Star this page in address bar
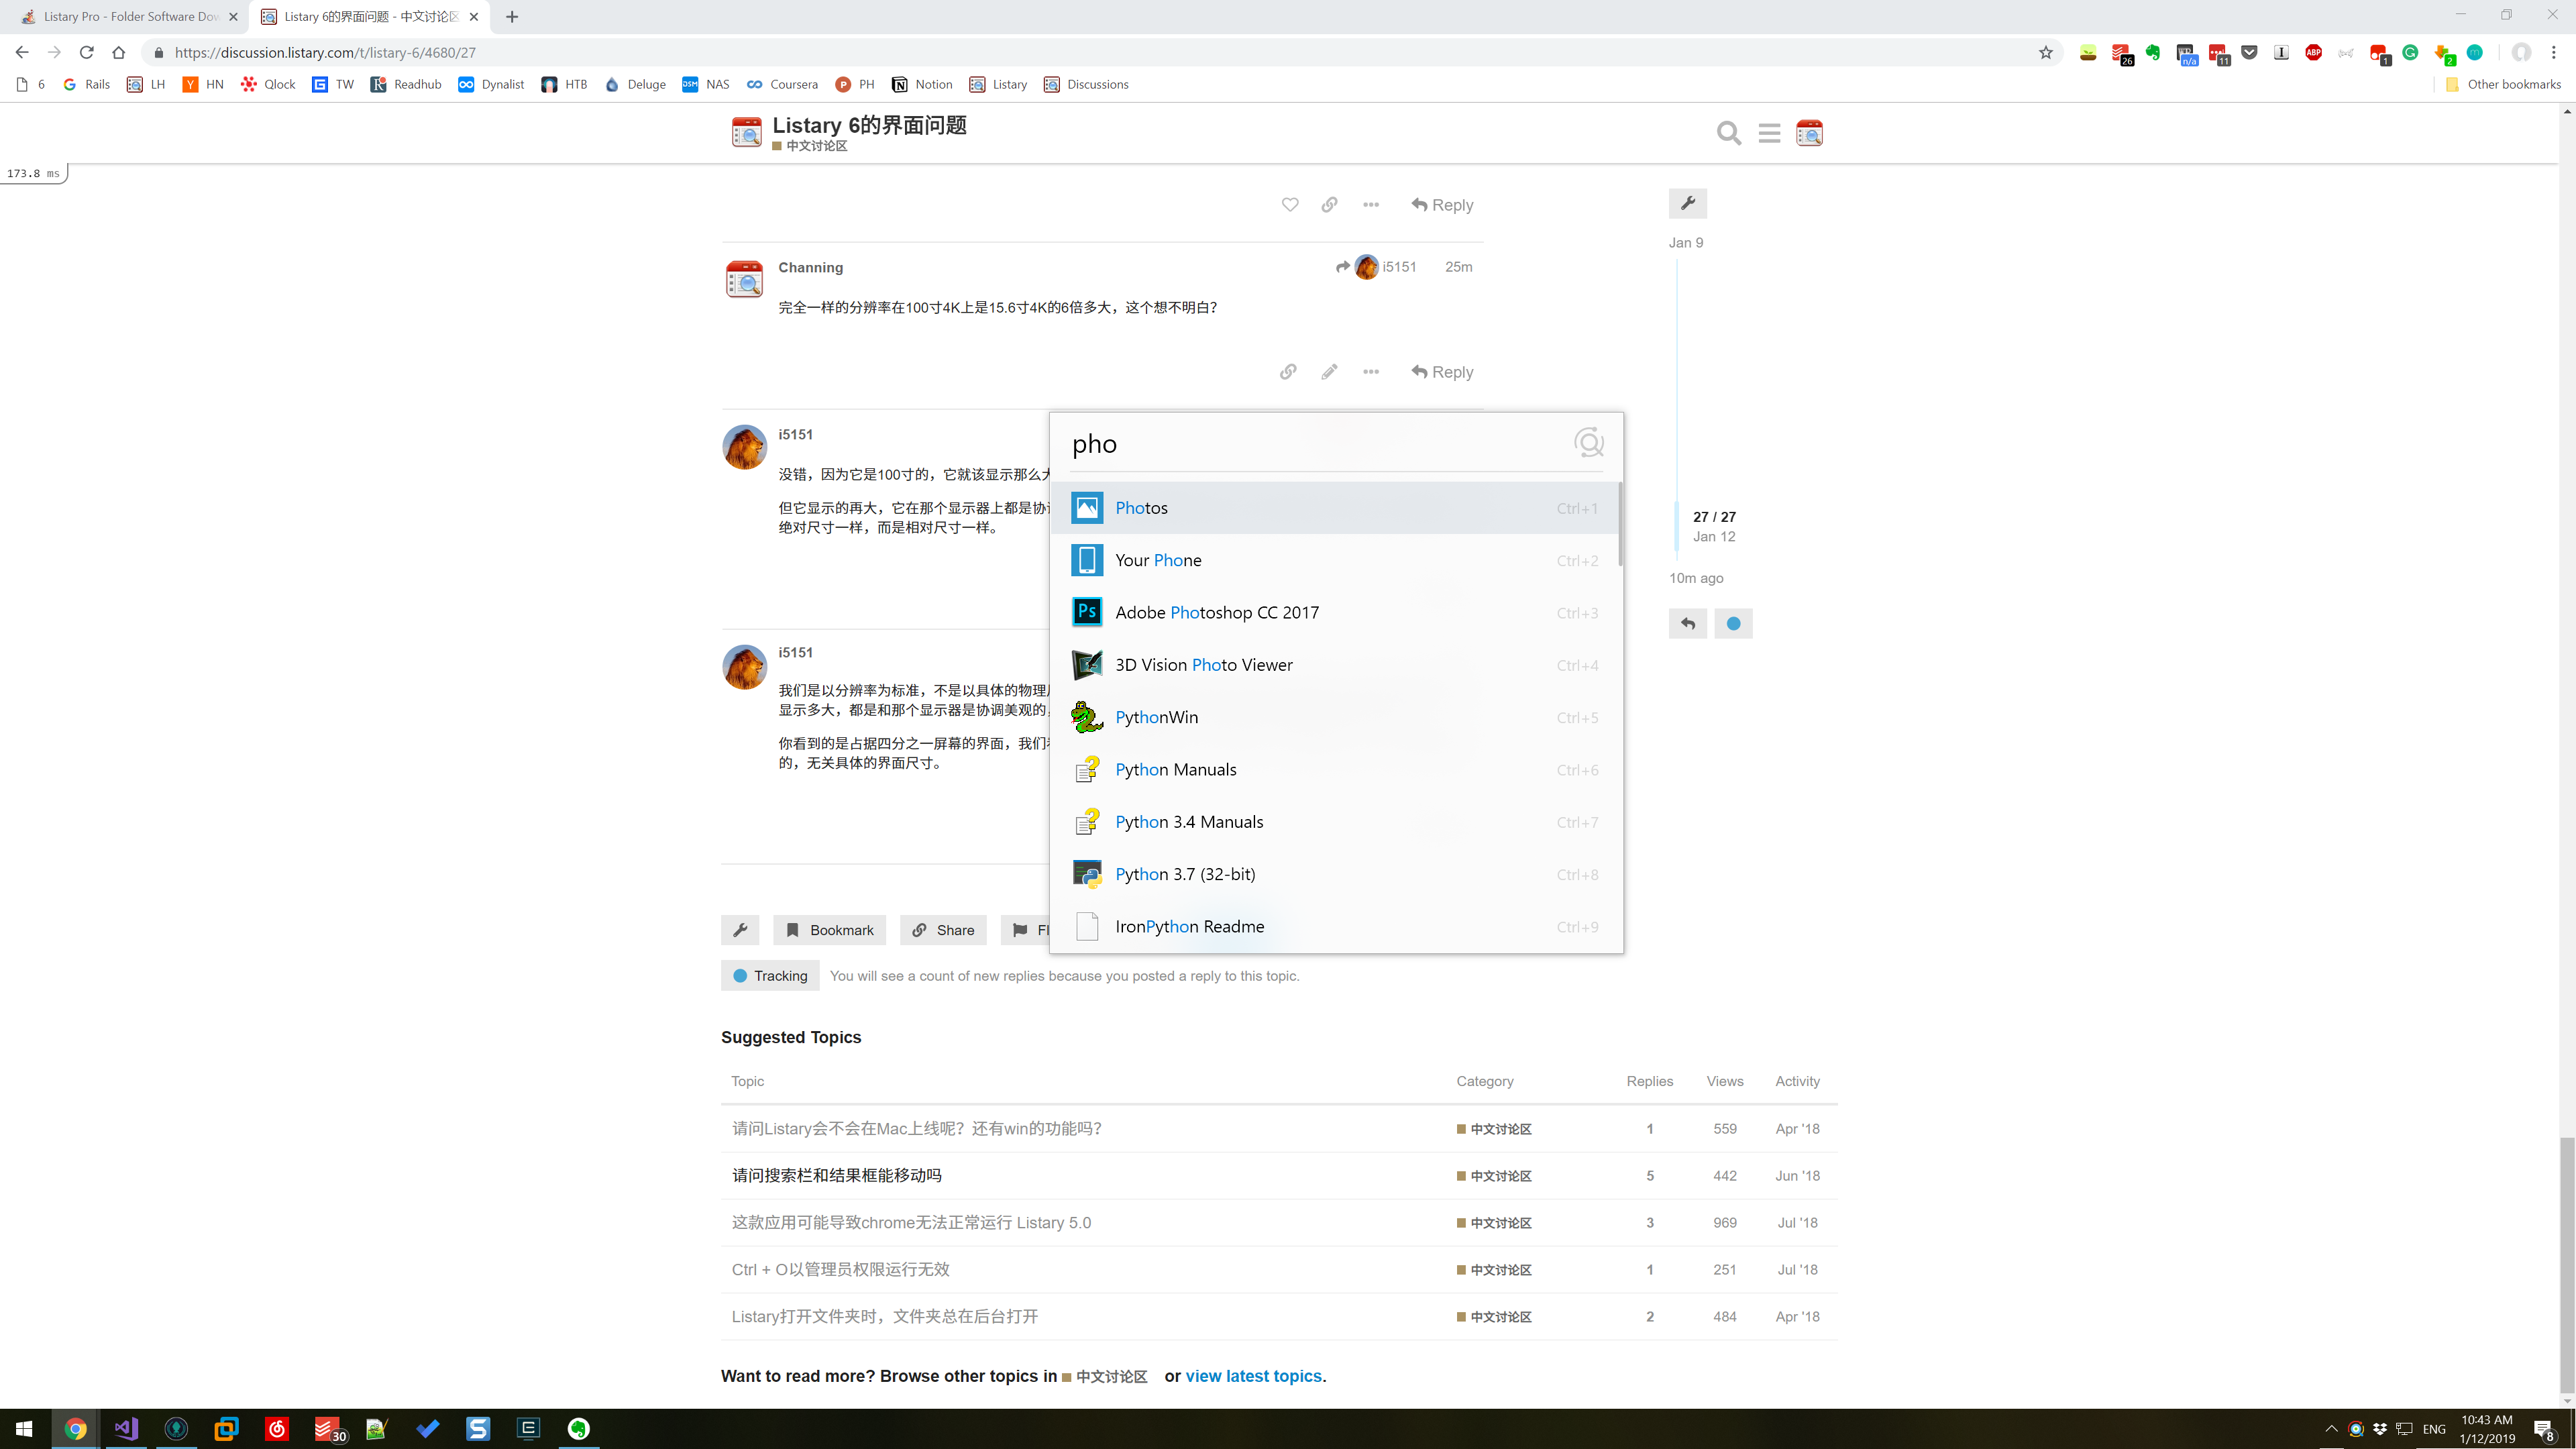Viewport: 2576px width, 1449px height. coord(2046,52)
